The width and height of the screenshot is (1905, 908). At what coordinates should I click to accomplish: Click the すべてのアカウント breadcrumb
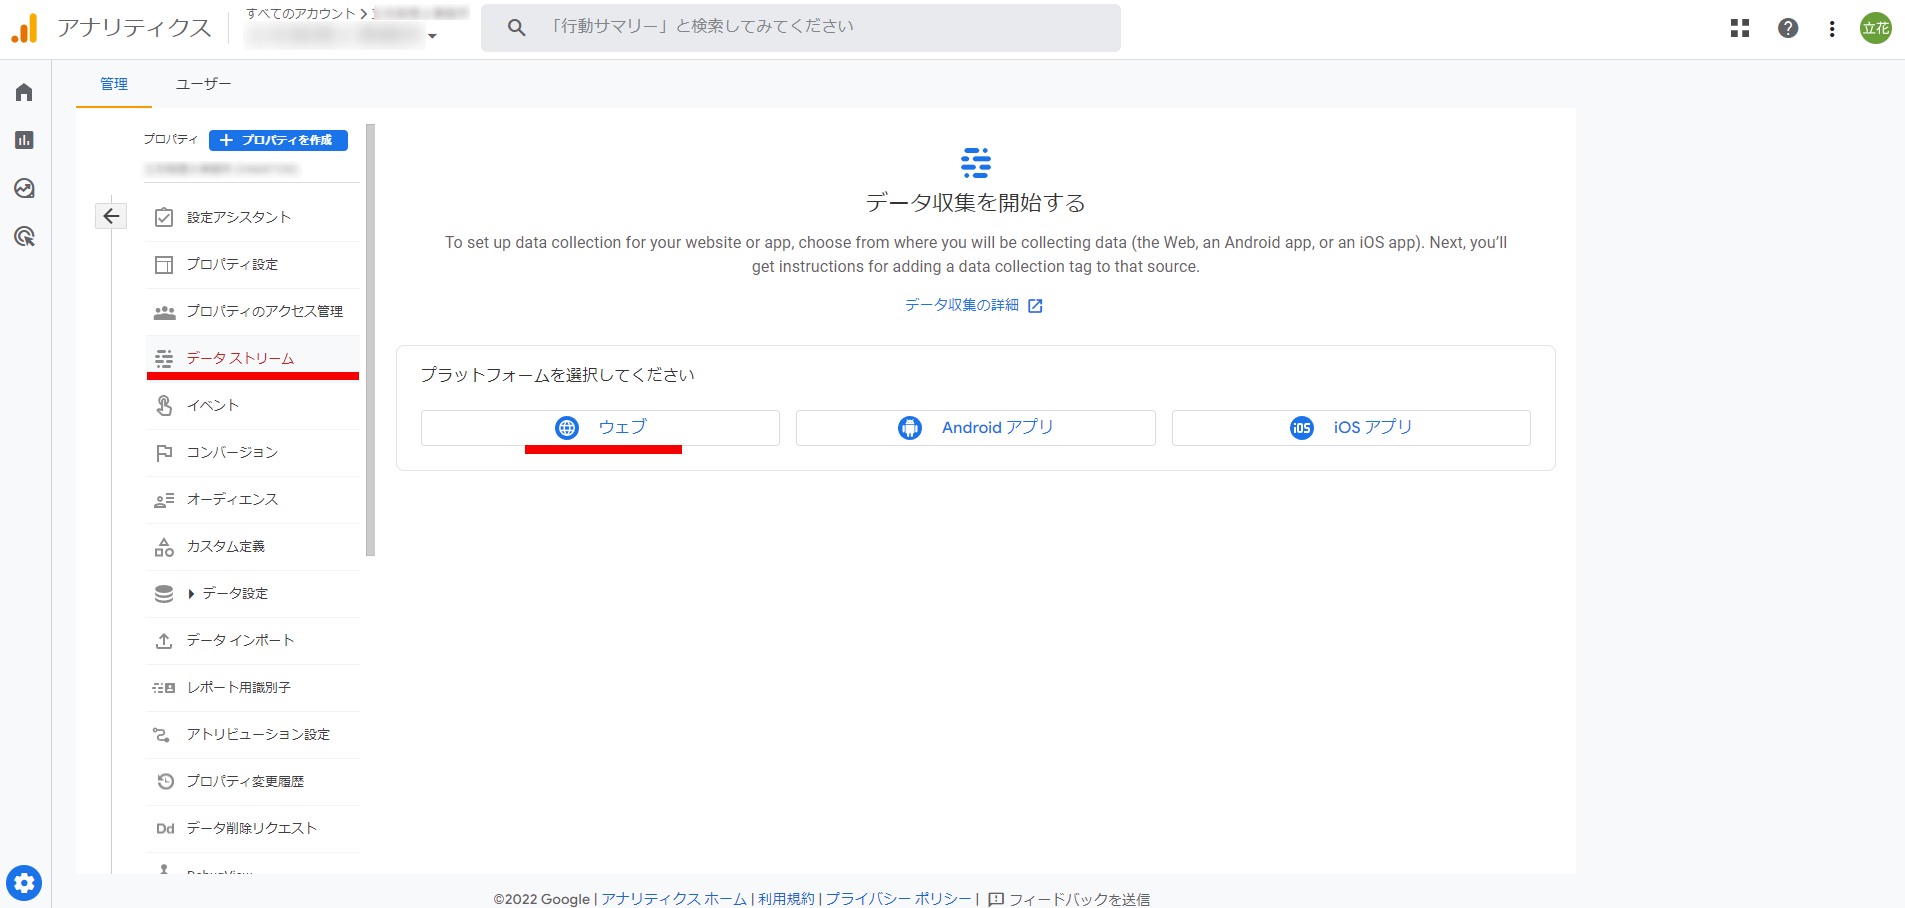[301, 13]
